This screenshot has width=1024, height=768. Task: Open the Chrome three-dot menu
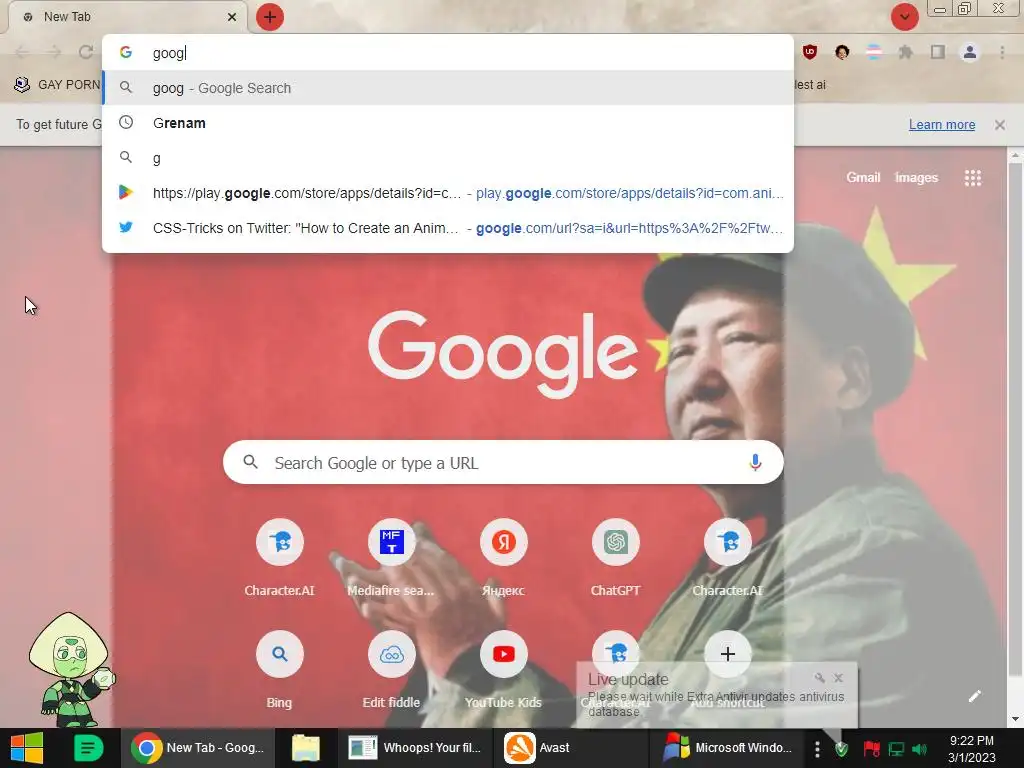coord(1002,52)
